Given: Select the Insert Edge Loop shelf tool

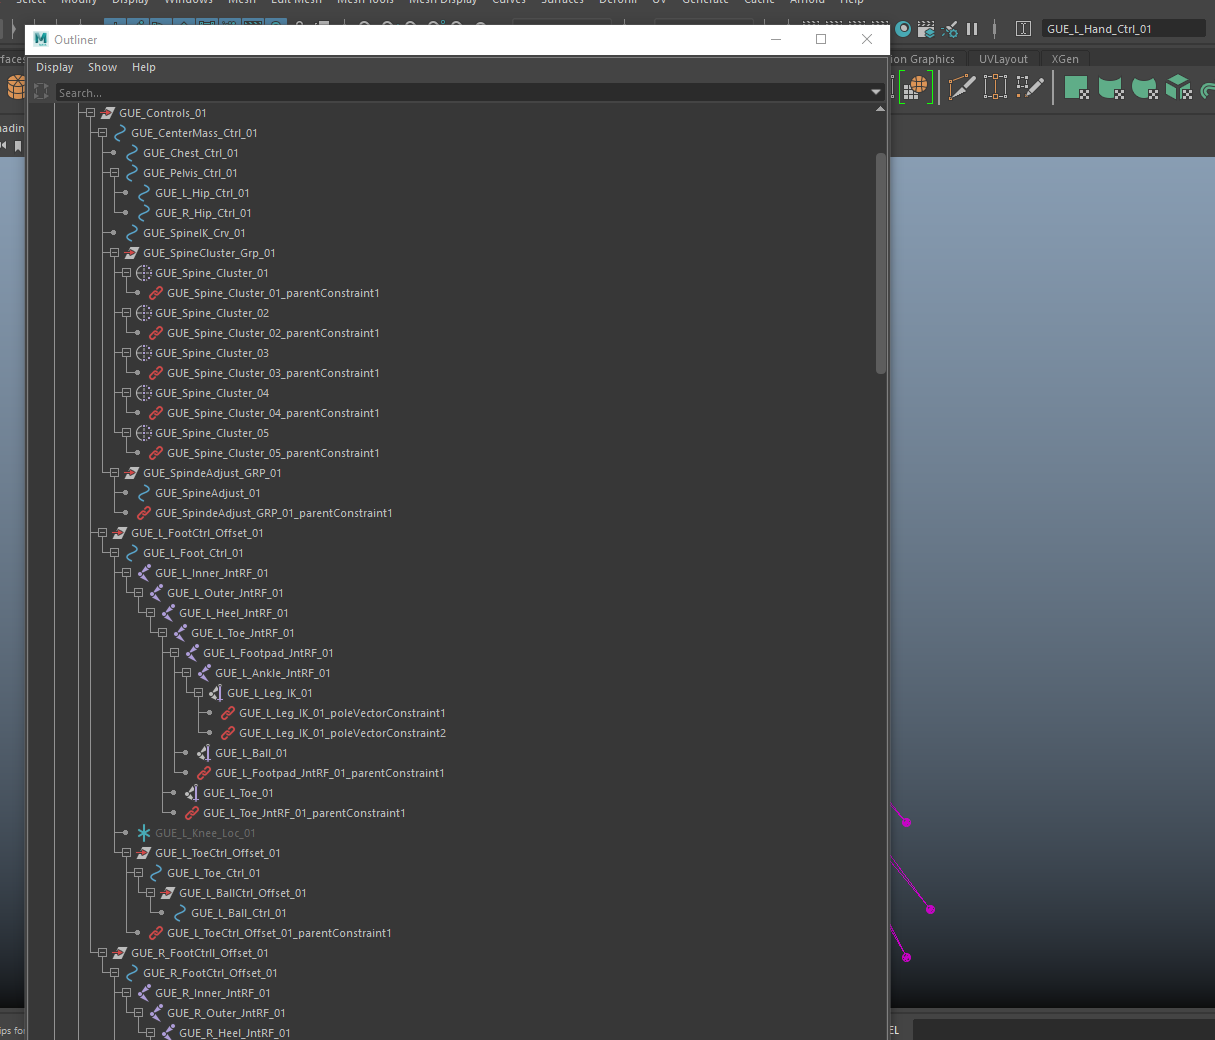Looking at the screenshot, I should (x=995, y=88).
